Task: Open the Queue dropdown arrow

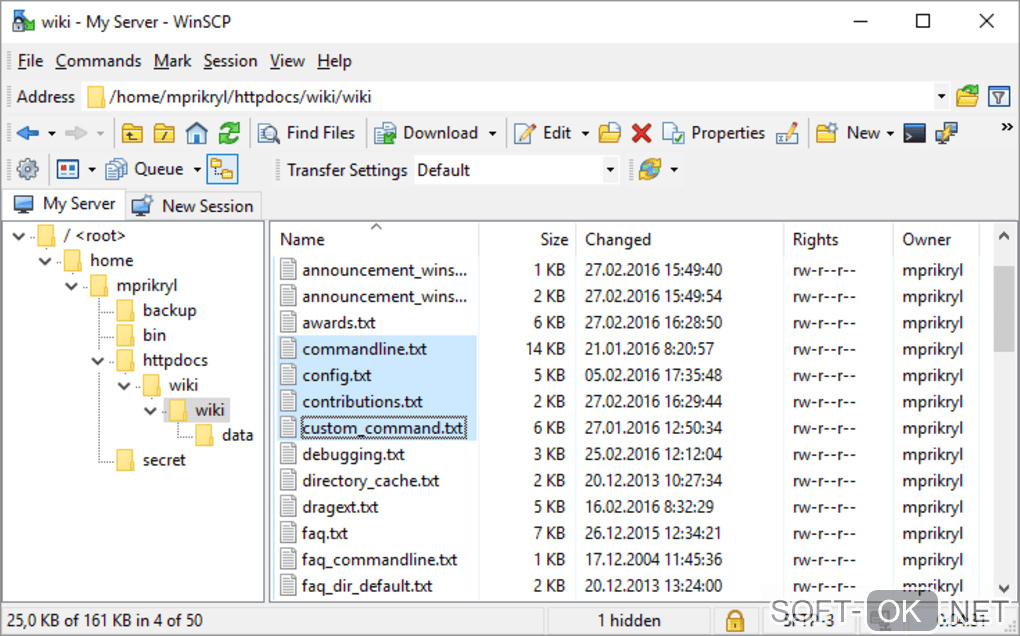Action: click(197, 170)
